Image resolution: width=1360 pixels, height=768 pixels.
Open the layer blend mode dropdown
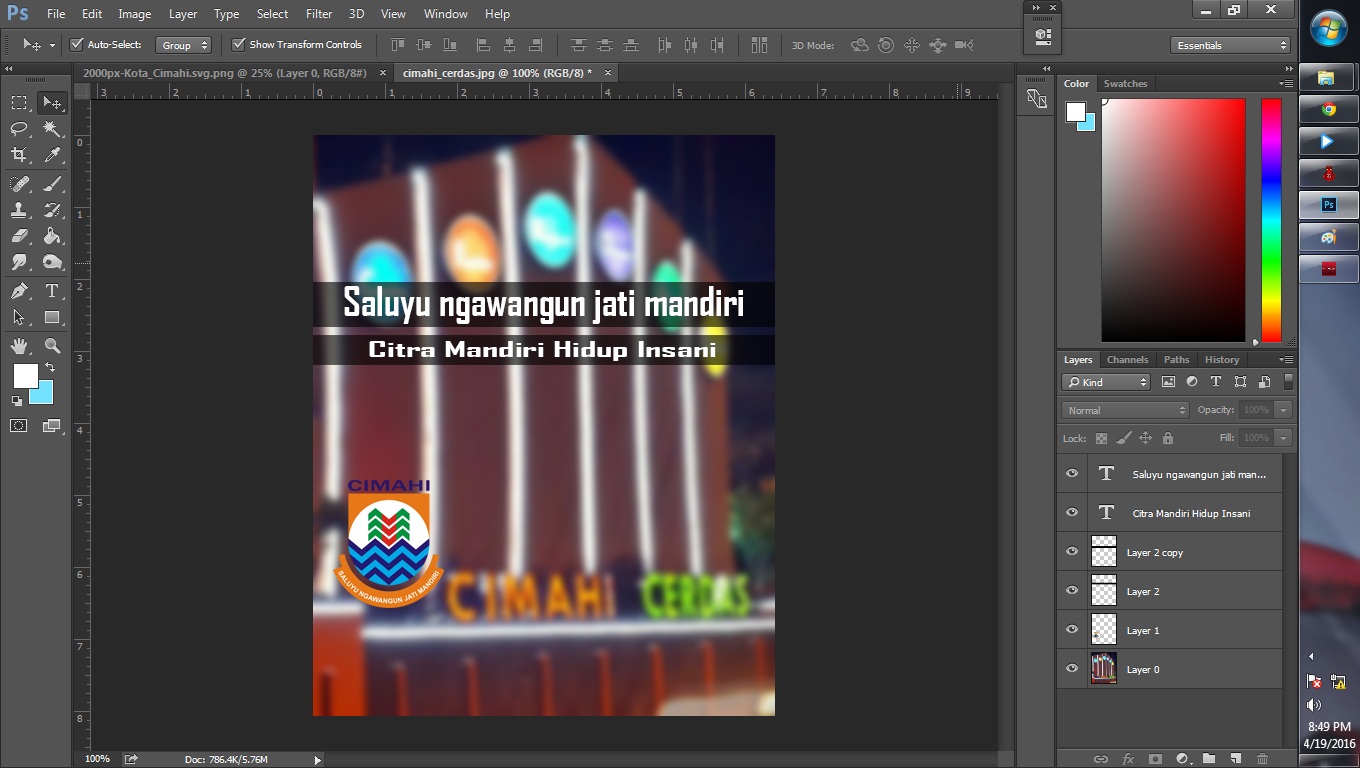[1124, 409]
